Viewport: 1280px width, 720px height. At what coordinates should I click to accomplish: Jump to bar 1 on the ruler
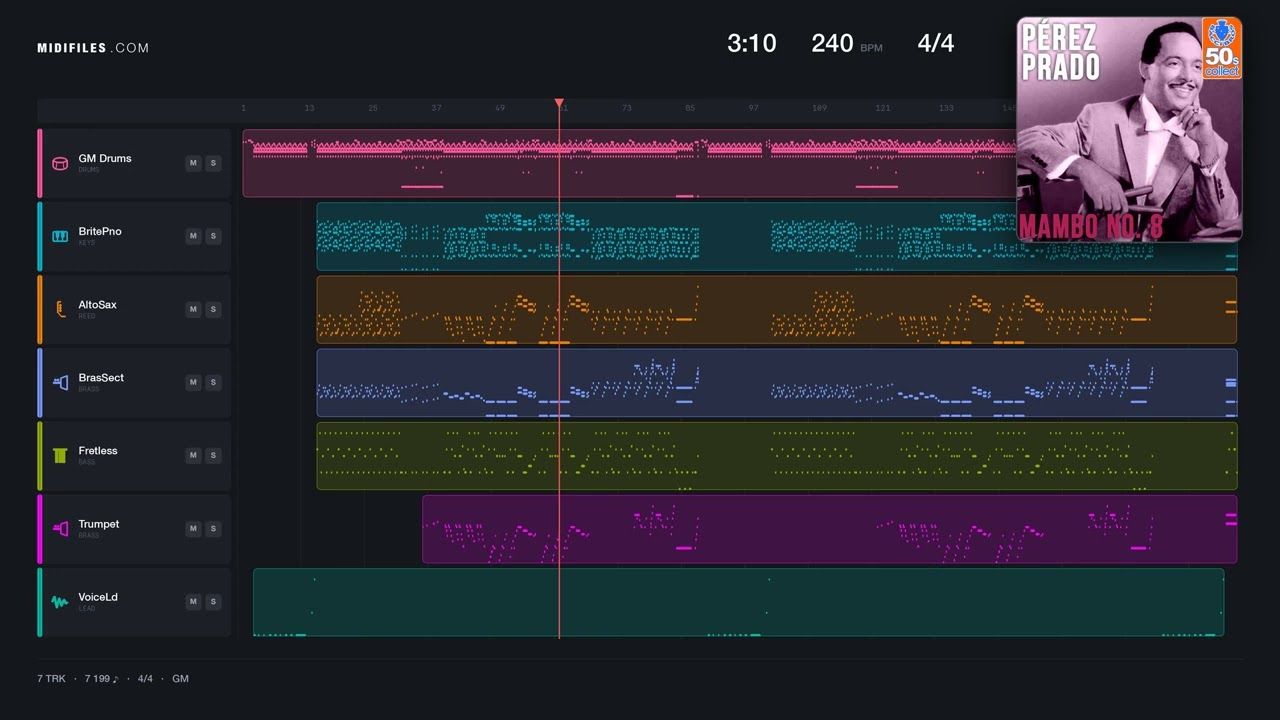(x=243, y=108)
